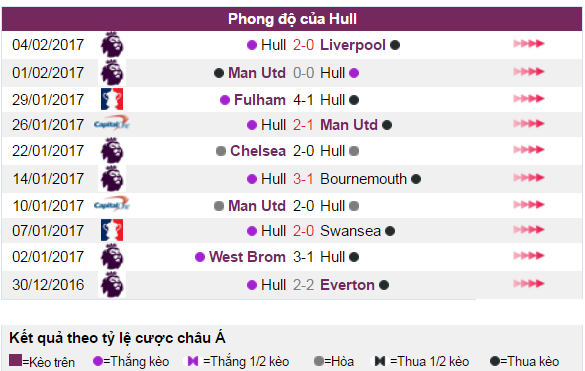Click purple dot before Hull vs Liverpool

point(252,45)
